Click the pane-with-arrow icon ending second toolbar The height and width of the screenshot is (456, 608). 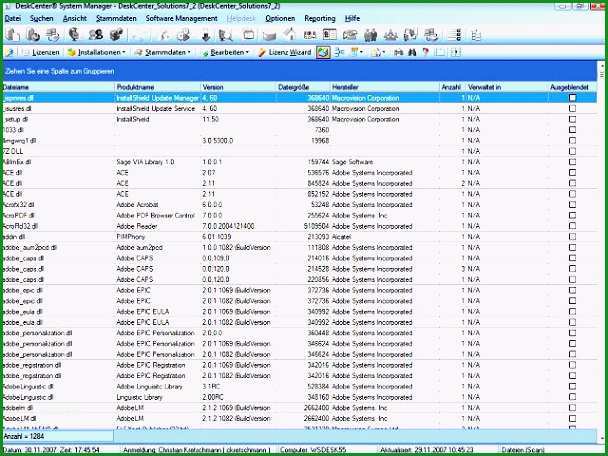456,52
